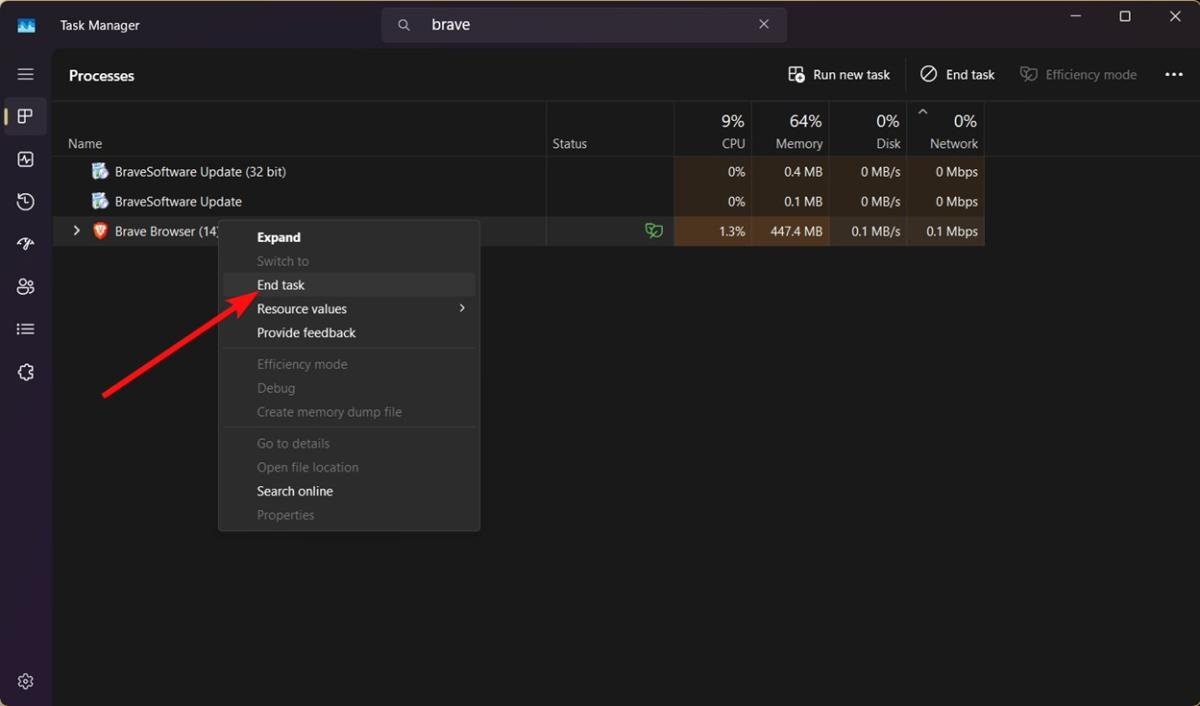The width and height of the screenshot is (1200, 706).
Task: Open Task Manager settings gear
Action: click(26, 681)
